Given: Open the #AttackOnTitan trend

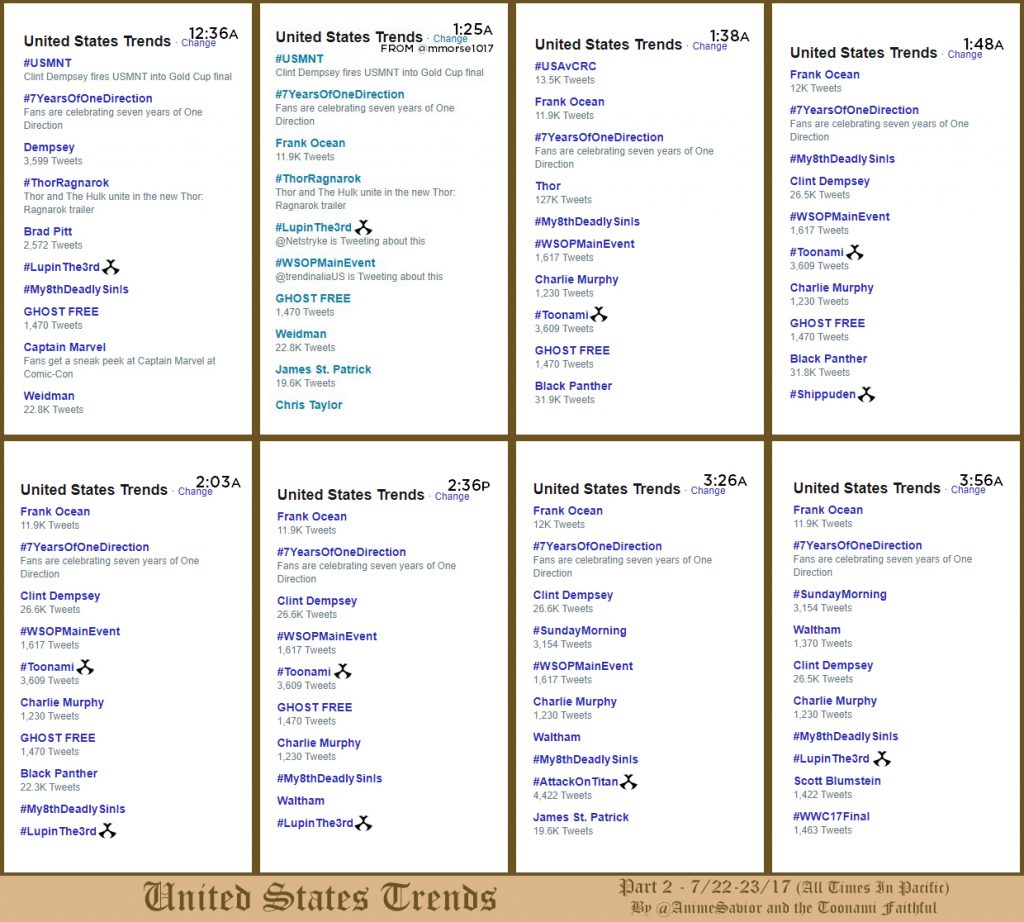Looking at the screenshot, I should (575, 782).
